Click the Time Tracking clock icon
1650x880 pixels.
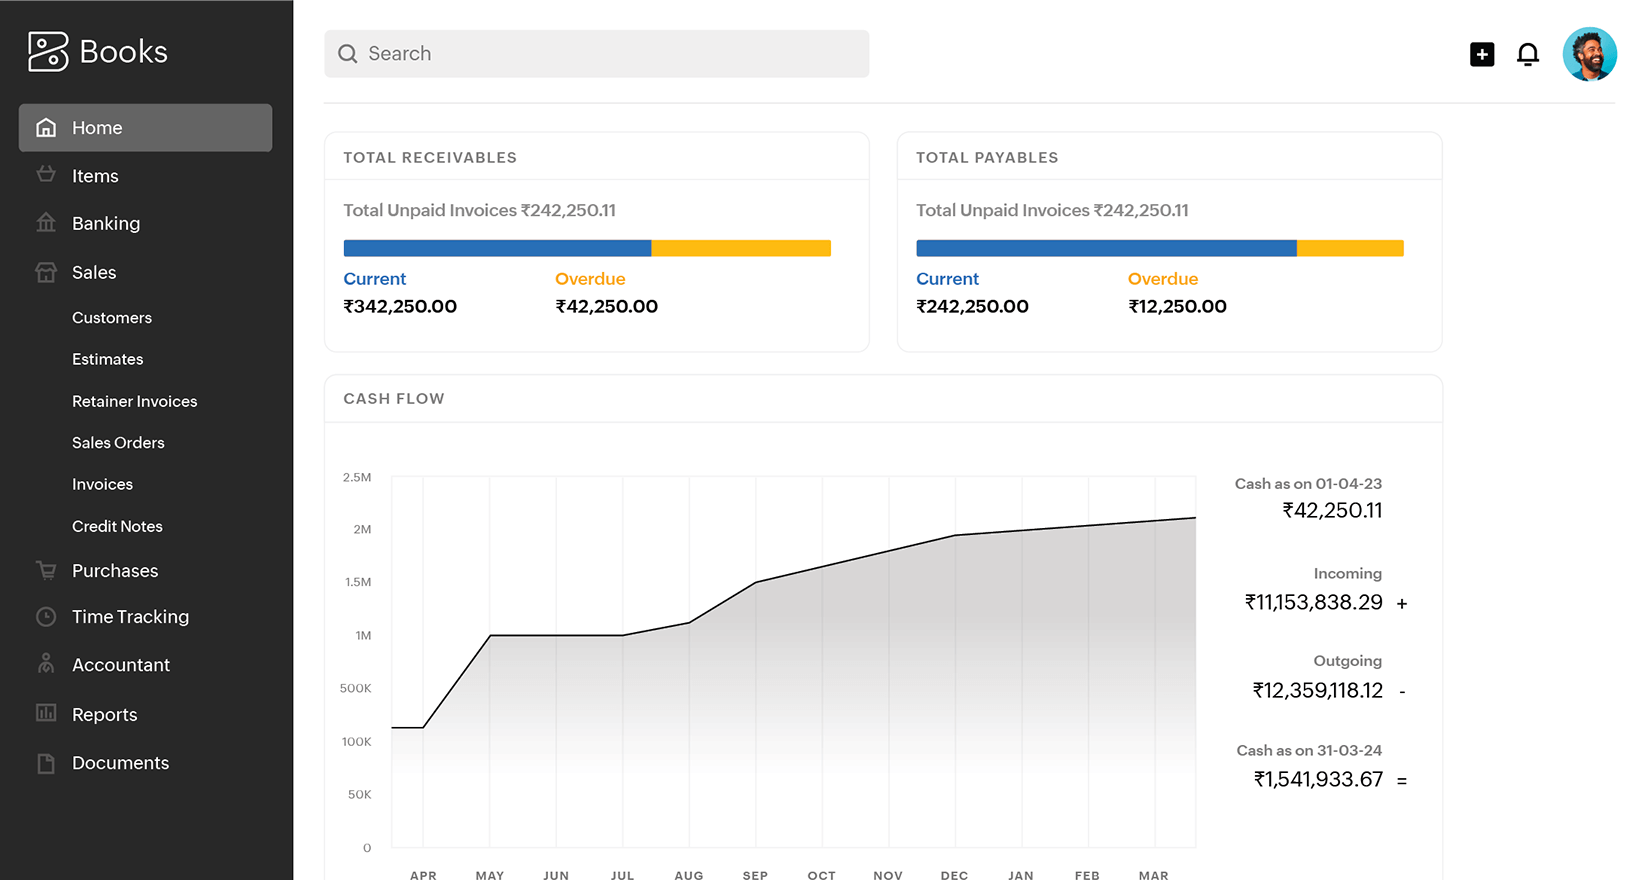pyautogui.click(x=46, y=617)
